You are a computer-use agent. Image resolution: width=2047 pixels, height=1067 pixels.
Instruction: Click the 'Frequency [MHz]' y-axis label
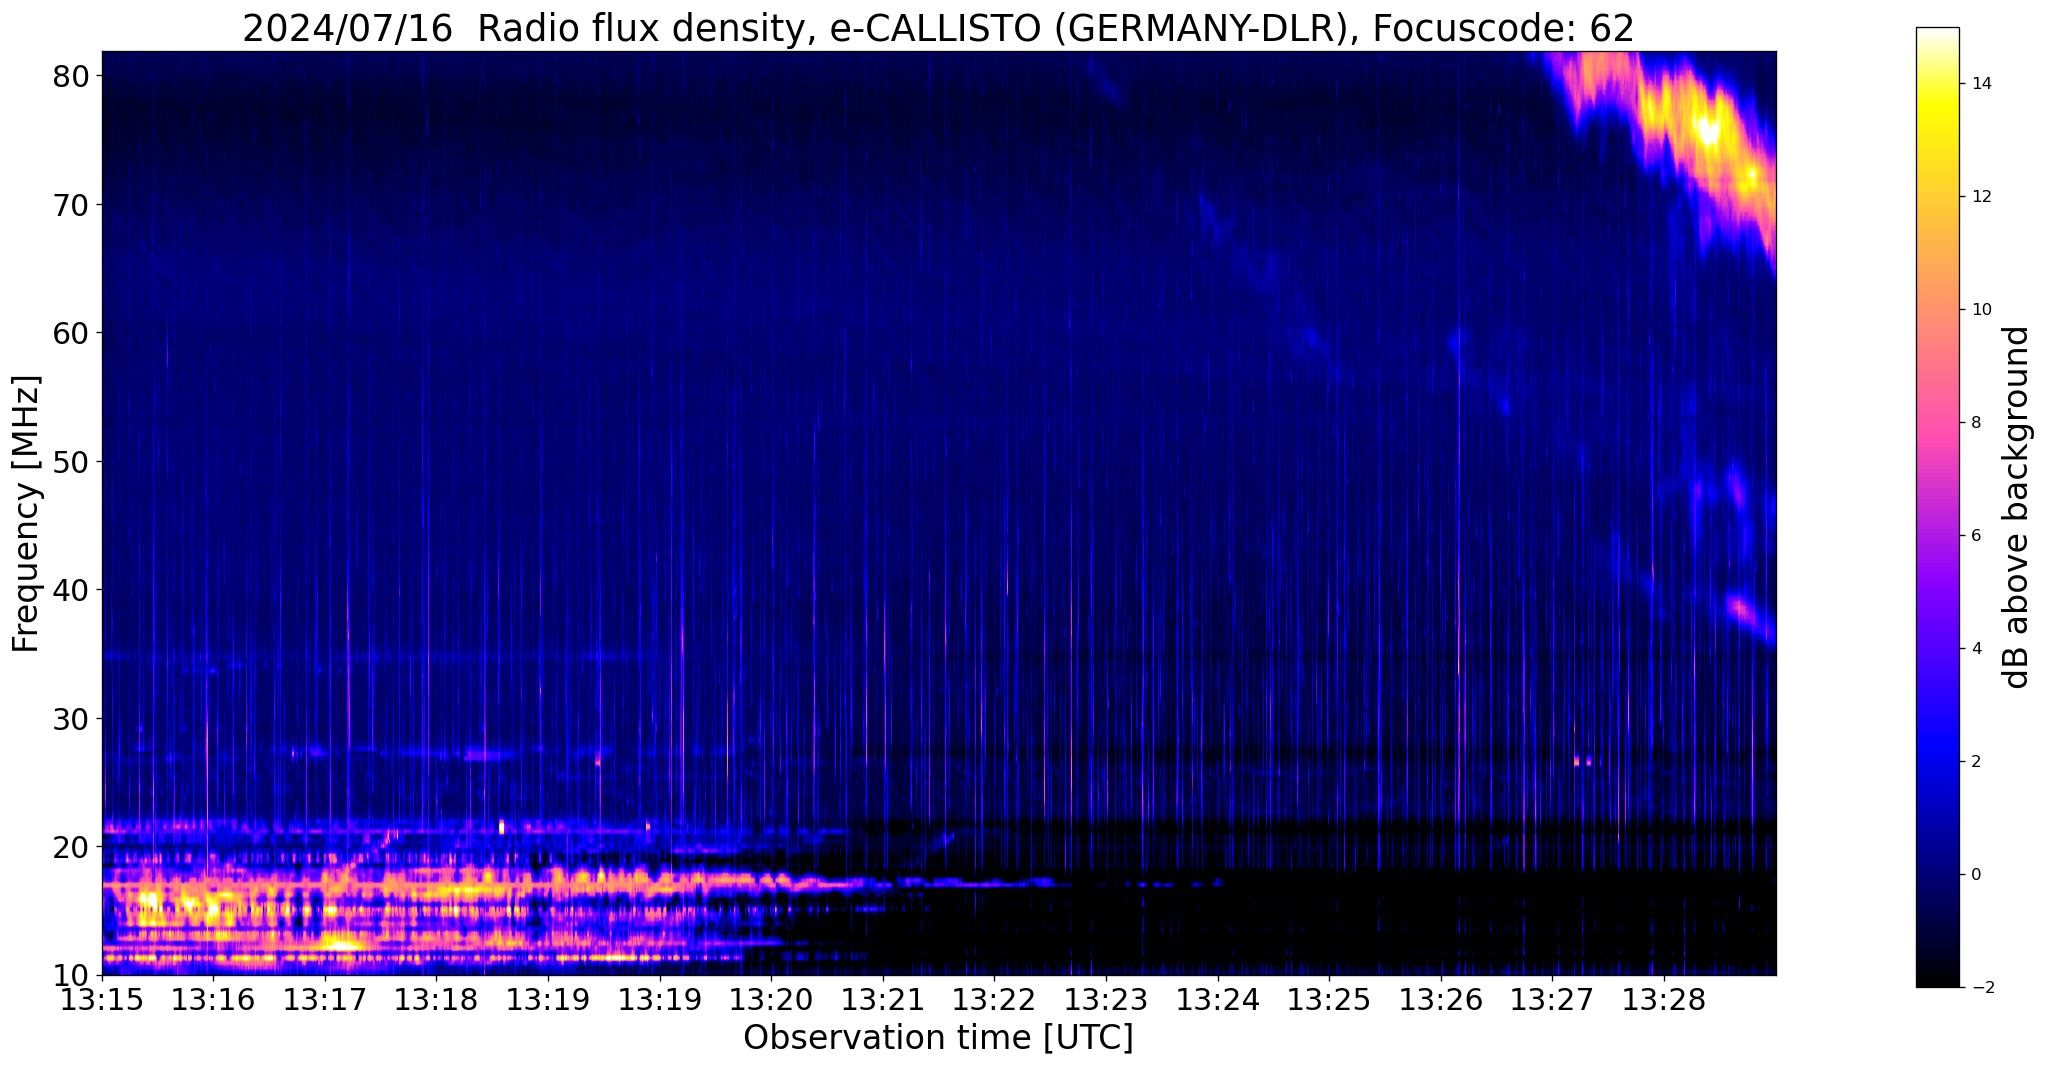point(26,513)
